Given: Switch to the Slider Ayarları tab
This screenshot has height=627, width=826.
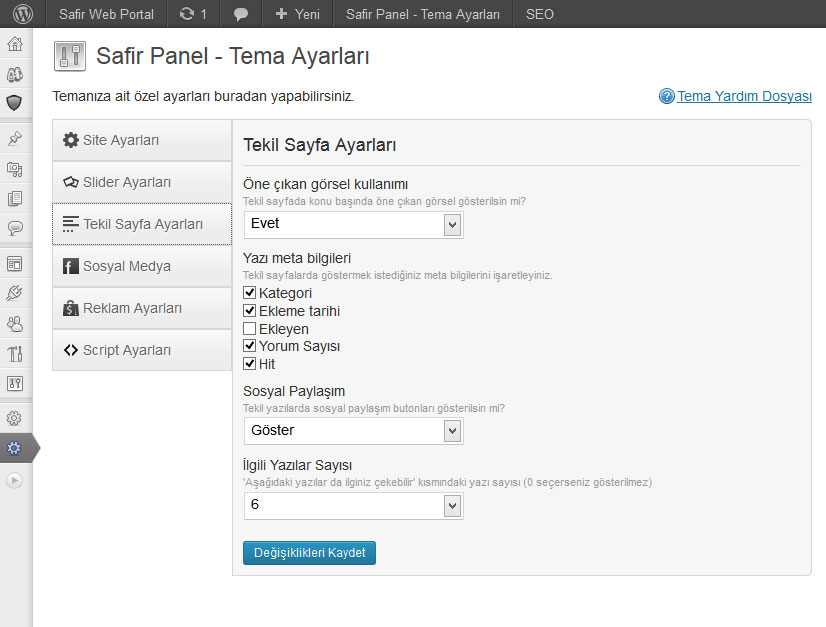Looking at the screenshot, I should (142, 182).
